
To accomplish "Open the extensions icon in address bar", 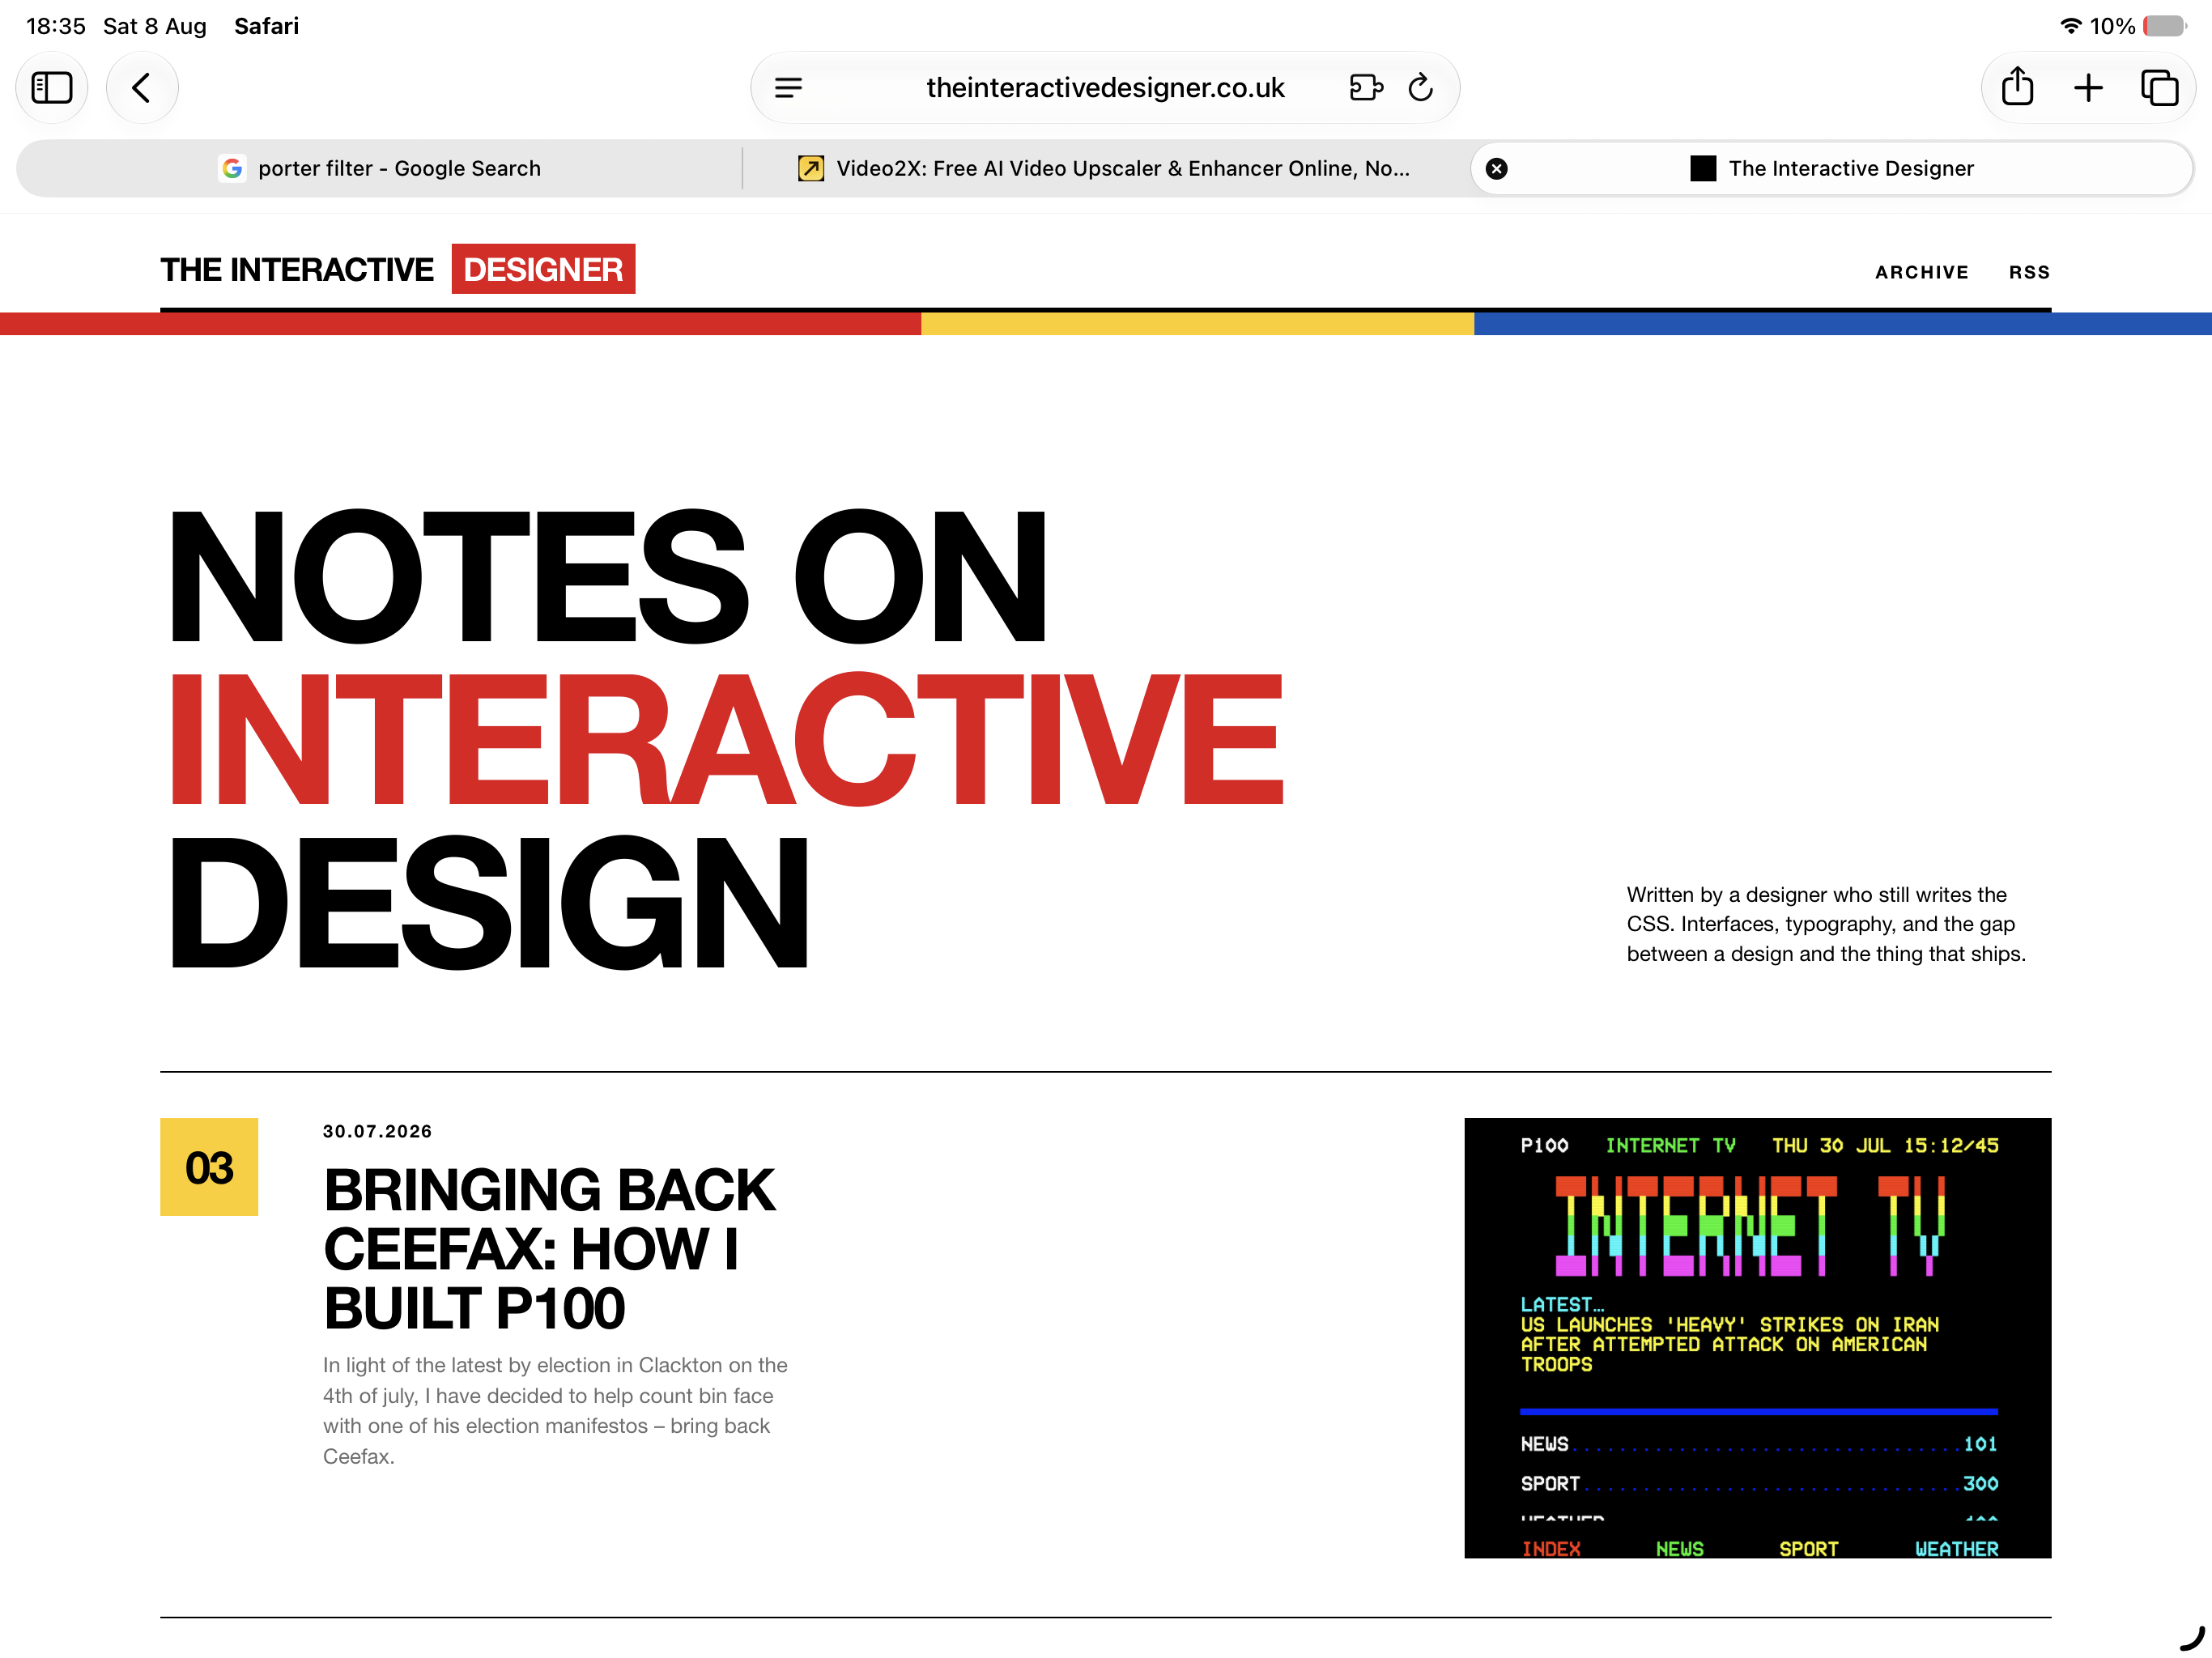I will [x=1366, y=88].
